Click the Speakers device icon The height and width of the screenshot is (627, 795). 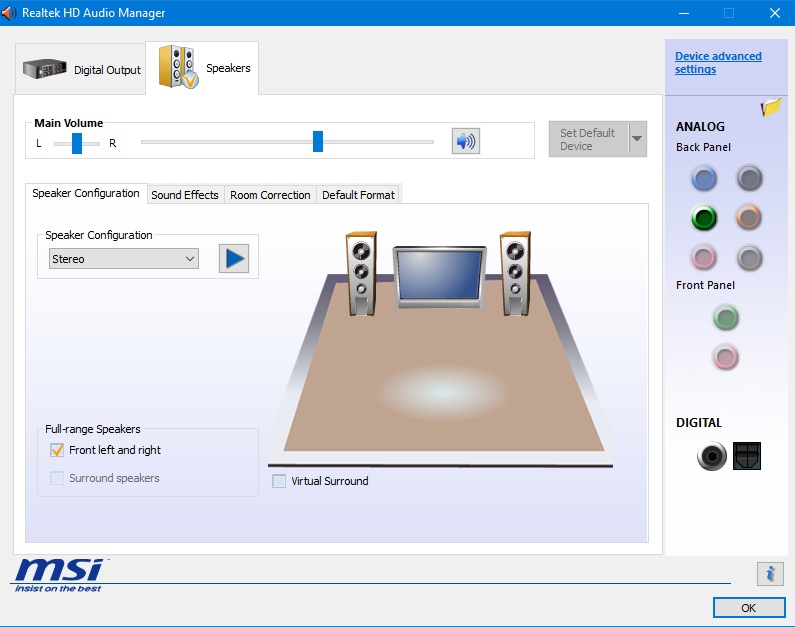click(178, 67)
